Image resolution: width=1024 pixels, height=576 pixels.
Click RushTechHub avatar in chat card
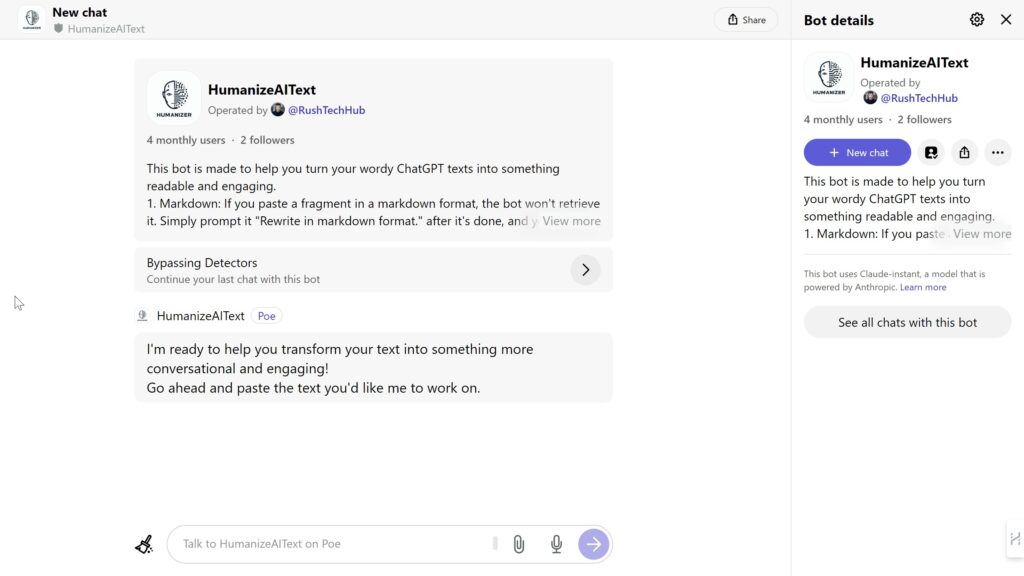click(278, 110)
